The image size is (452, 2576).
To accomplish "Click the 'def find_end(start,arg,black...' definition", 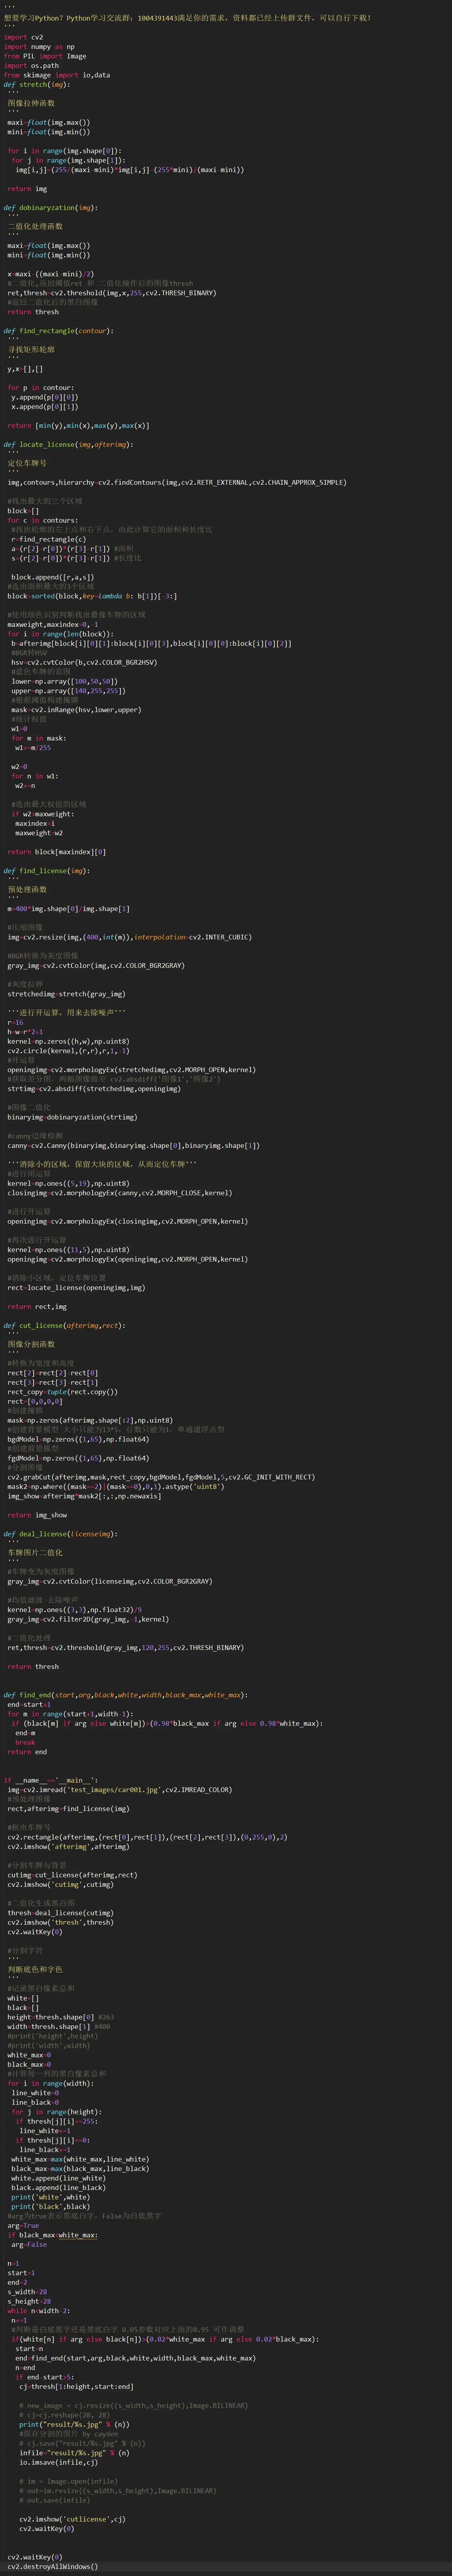I will (x=126, y=1695).
